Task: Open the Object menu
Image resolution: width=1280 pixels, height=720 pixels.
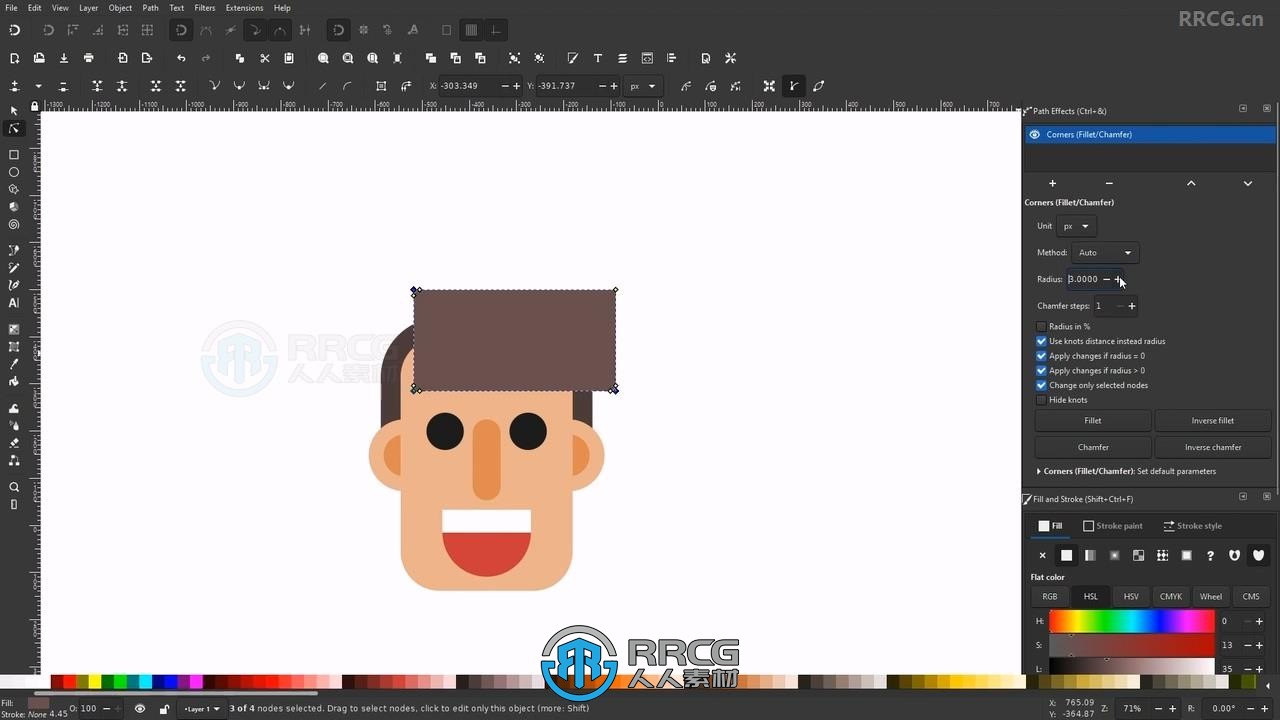Action: [120, 8]
